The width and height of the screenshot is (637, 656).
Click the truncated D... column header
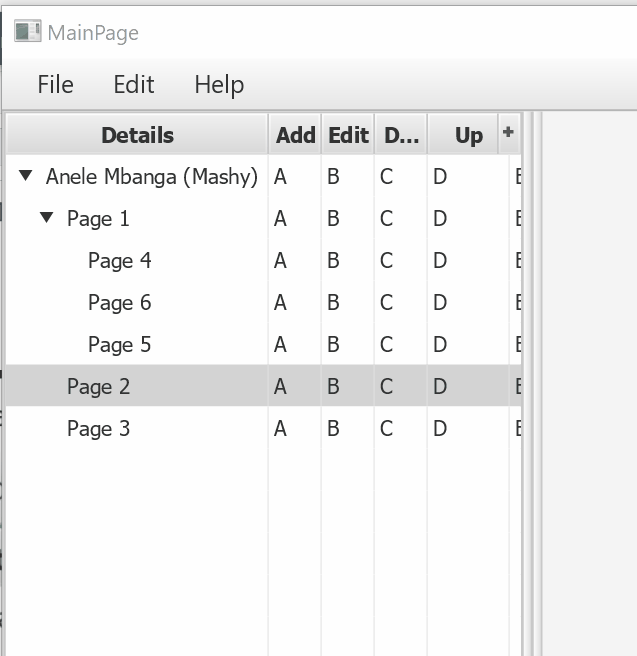tap(401, 135)
